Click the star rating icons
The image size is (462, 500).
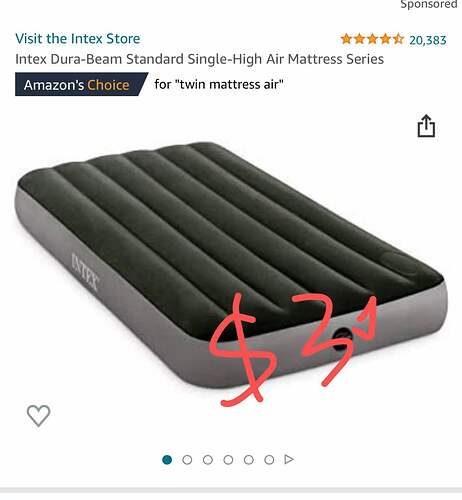(372, 39)
